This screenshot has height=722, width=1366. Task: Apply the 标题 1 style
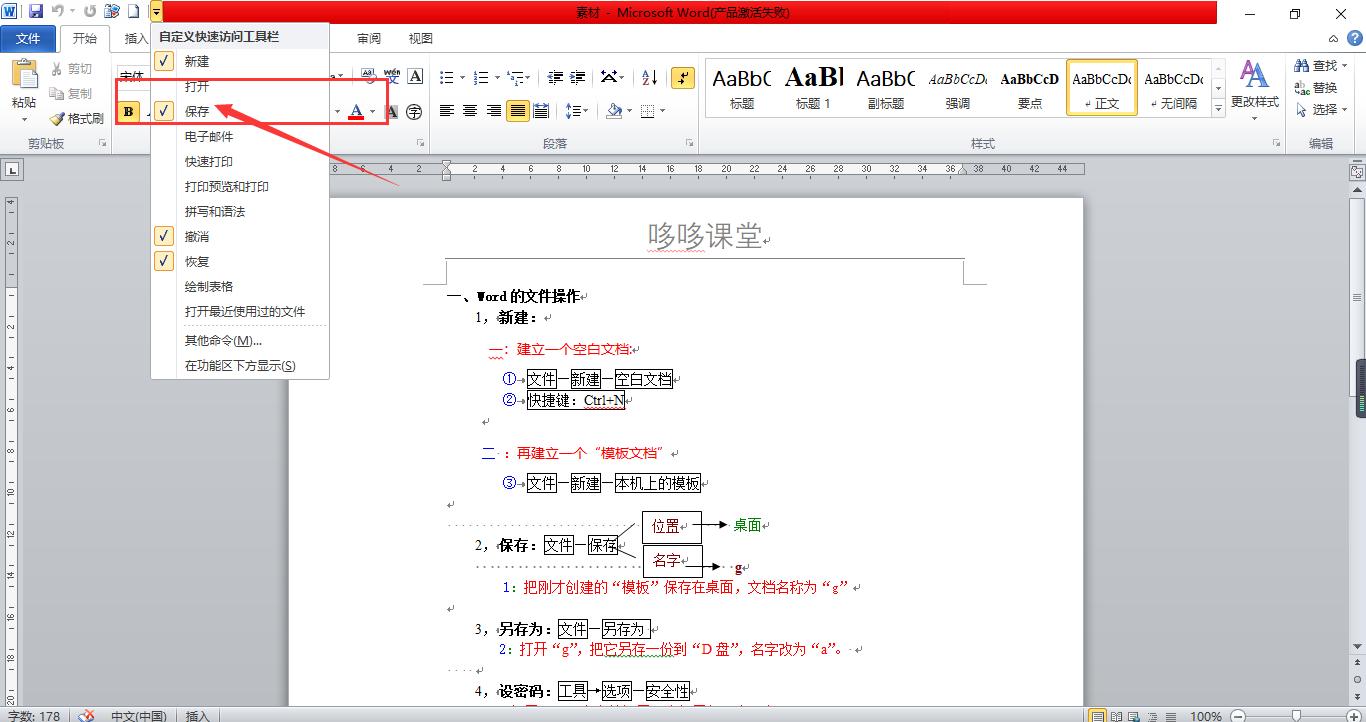[813, 88]
